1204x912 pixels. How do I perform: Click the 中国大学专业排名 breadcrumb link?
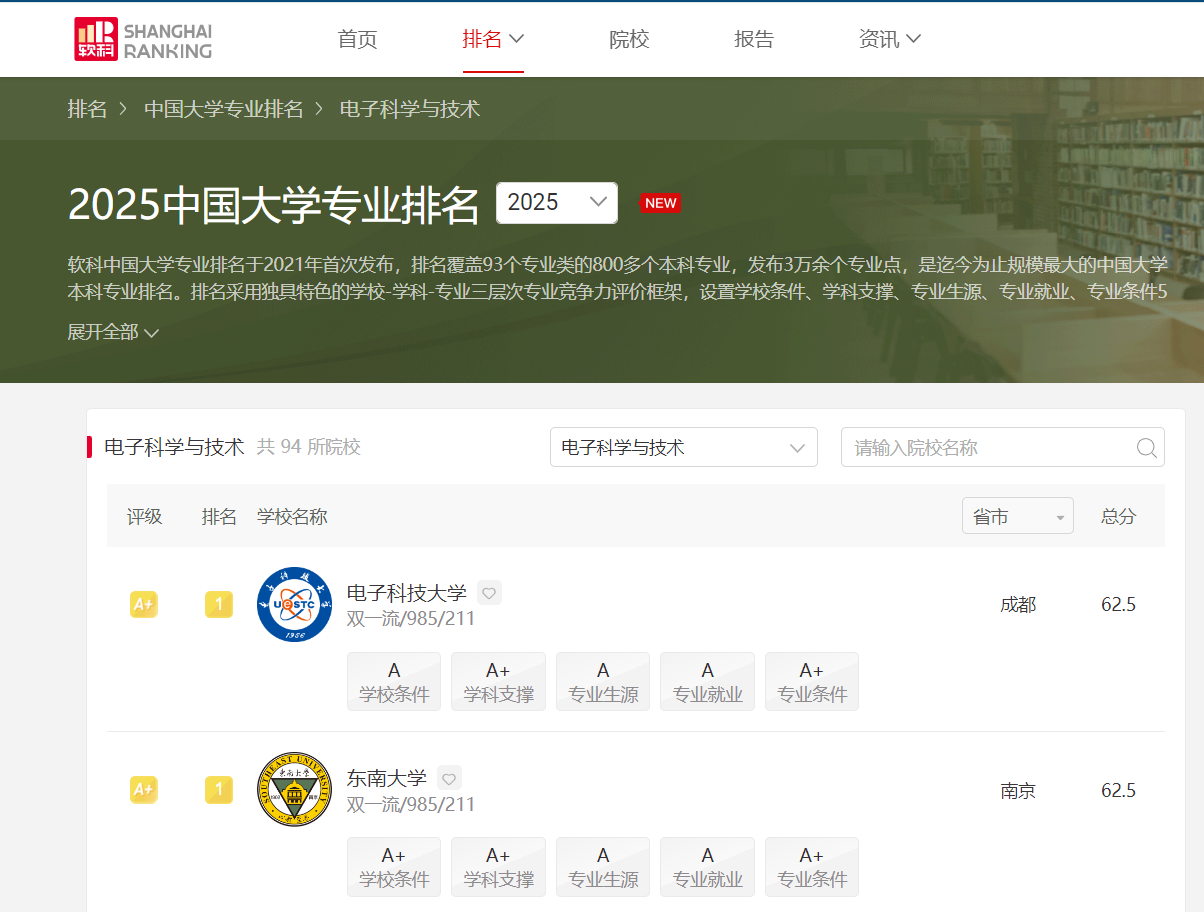(224, 109)
